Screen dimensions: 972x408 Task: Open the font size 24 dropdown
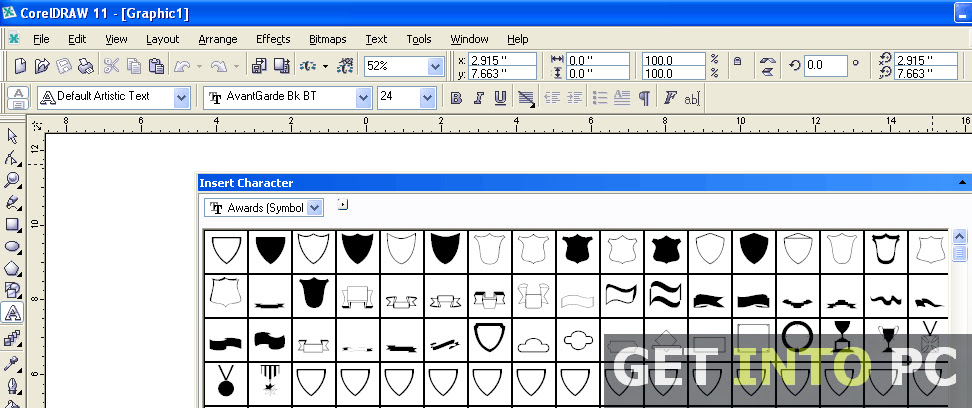tap(427, 97)
